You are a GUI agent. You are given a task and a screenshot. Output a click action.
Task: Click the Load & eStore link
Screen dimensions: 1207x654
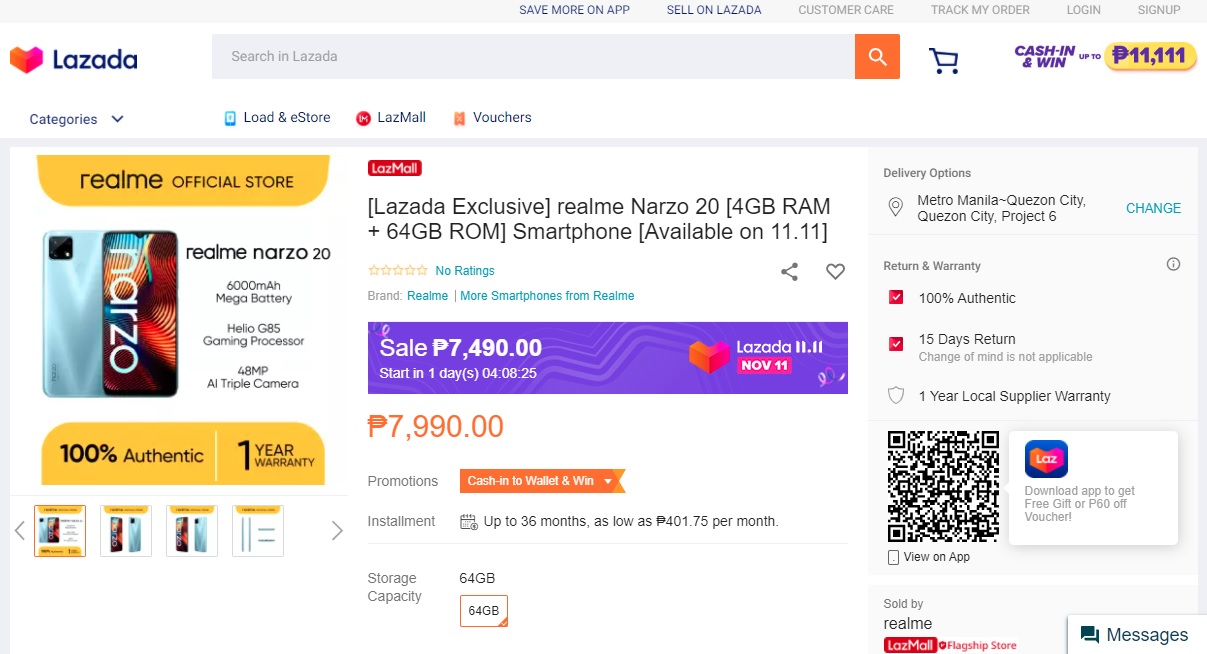287,118
